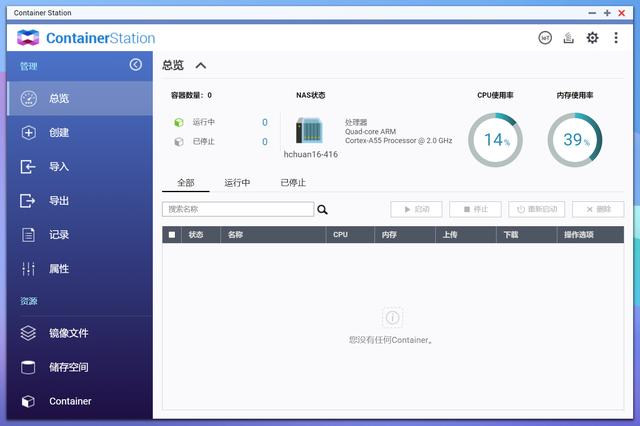Click the 创建 plus hexagon icon
The width and height of the screenshot is (640, 426).
point(29,133)
